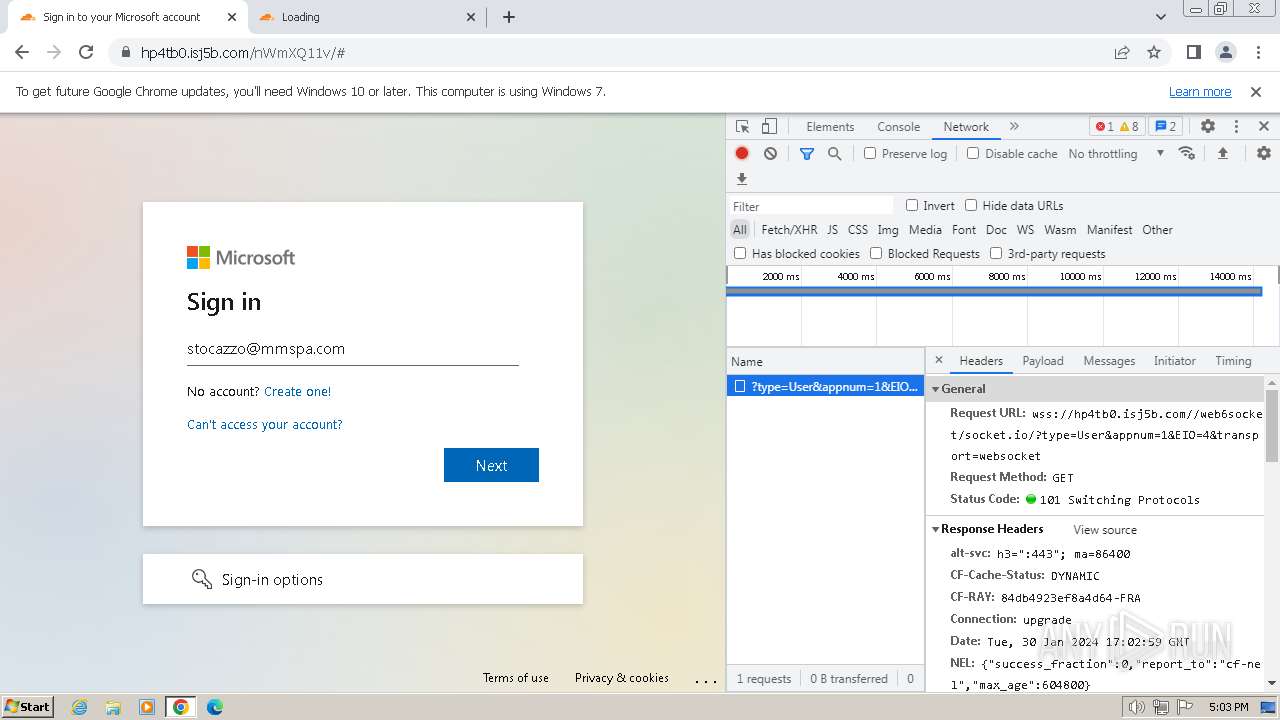Click the network Filter text box
Screen dimensions: 1280x720
812,206
